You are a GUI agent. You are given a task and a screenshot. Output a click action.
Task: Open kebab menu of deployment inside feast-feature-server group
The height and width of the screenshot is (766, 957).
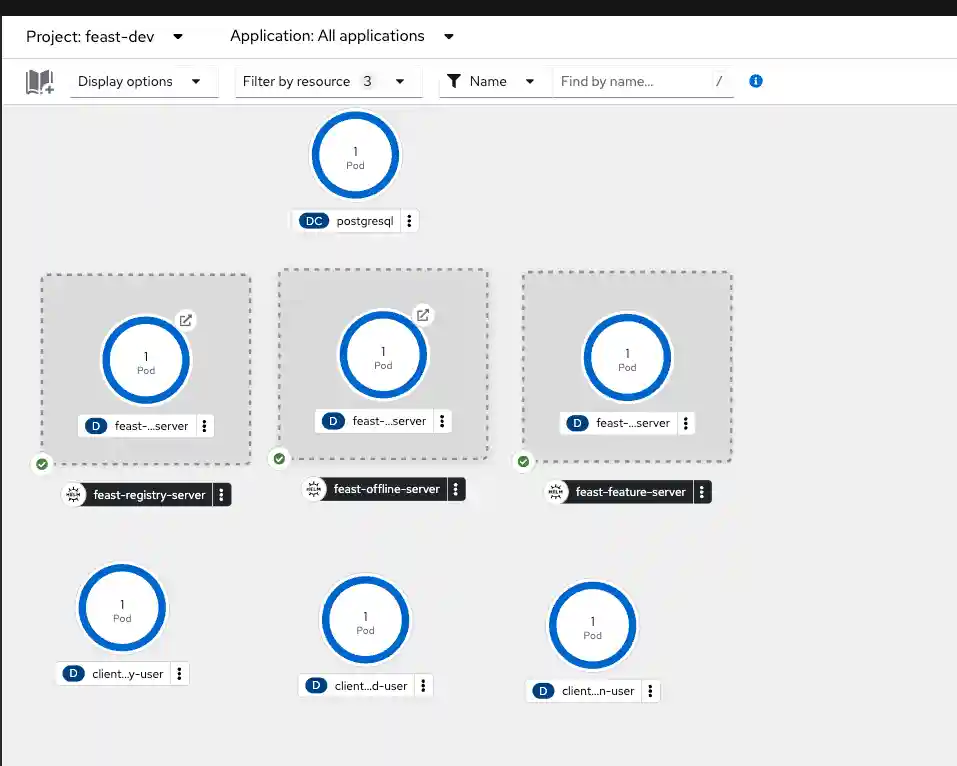[x=686, y=423]
